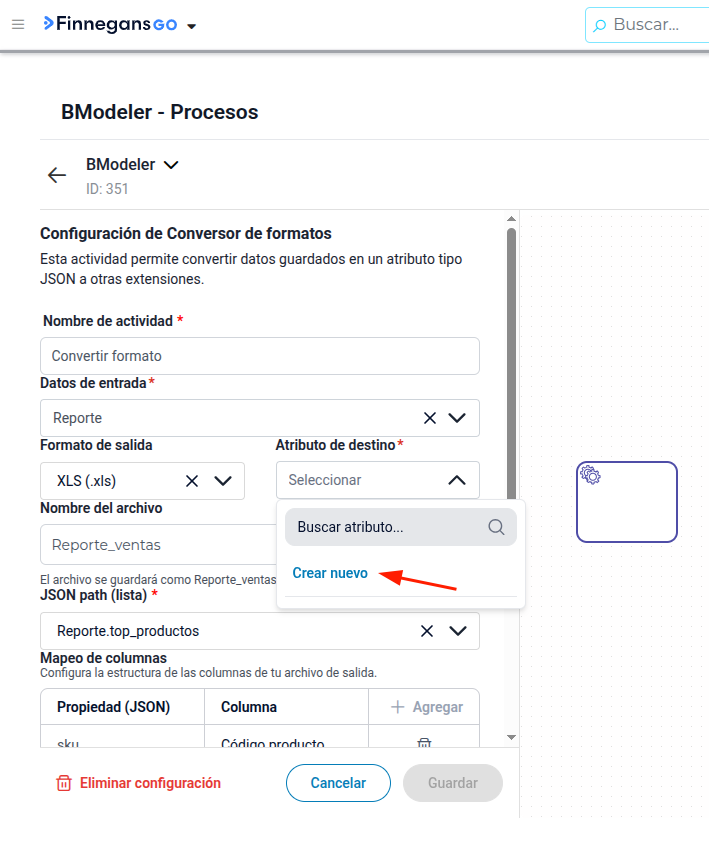The image size is (709, 850).
Task: Focus the Nombre de actividad field
Action: 260,356
